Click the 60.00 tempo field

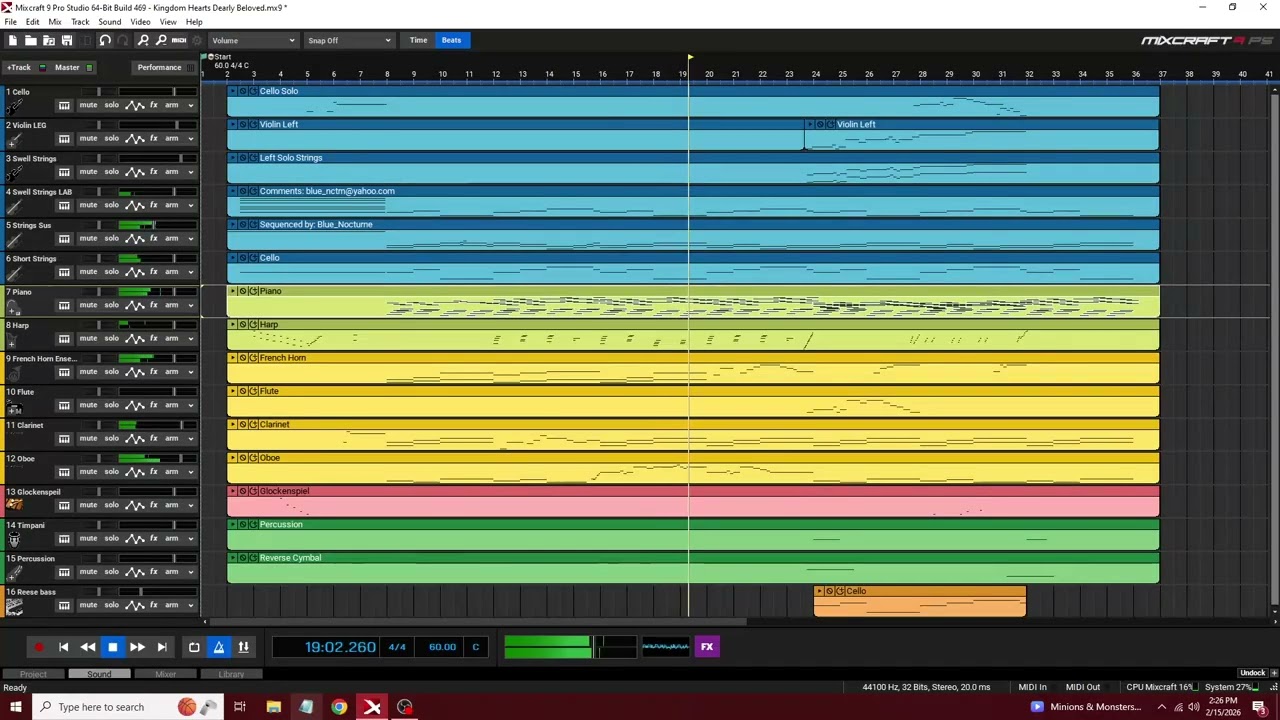(x=442, y=647)
